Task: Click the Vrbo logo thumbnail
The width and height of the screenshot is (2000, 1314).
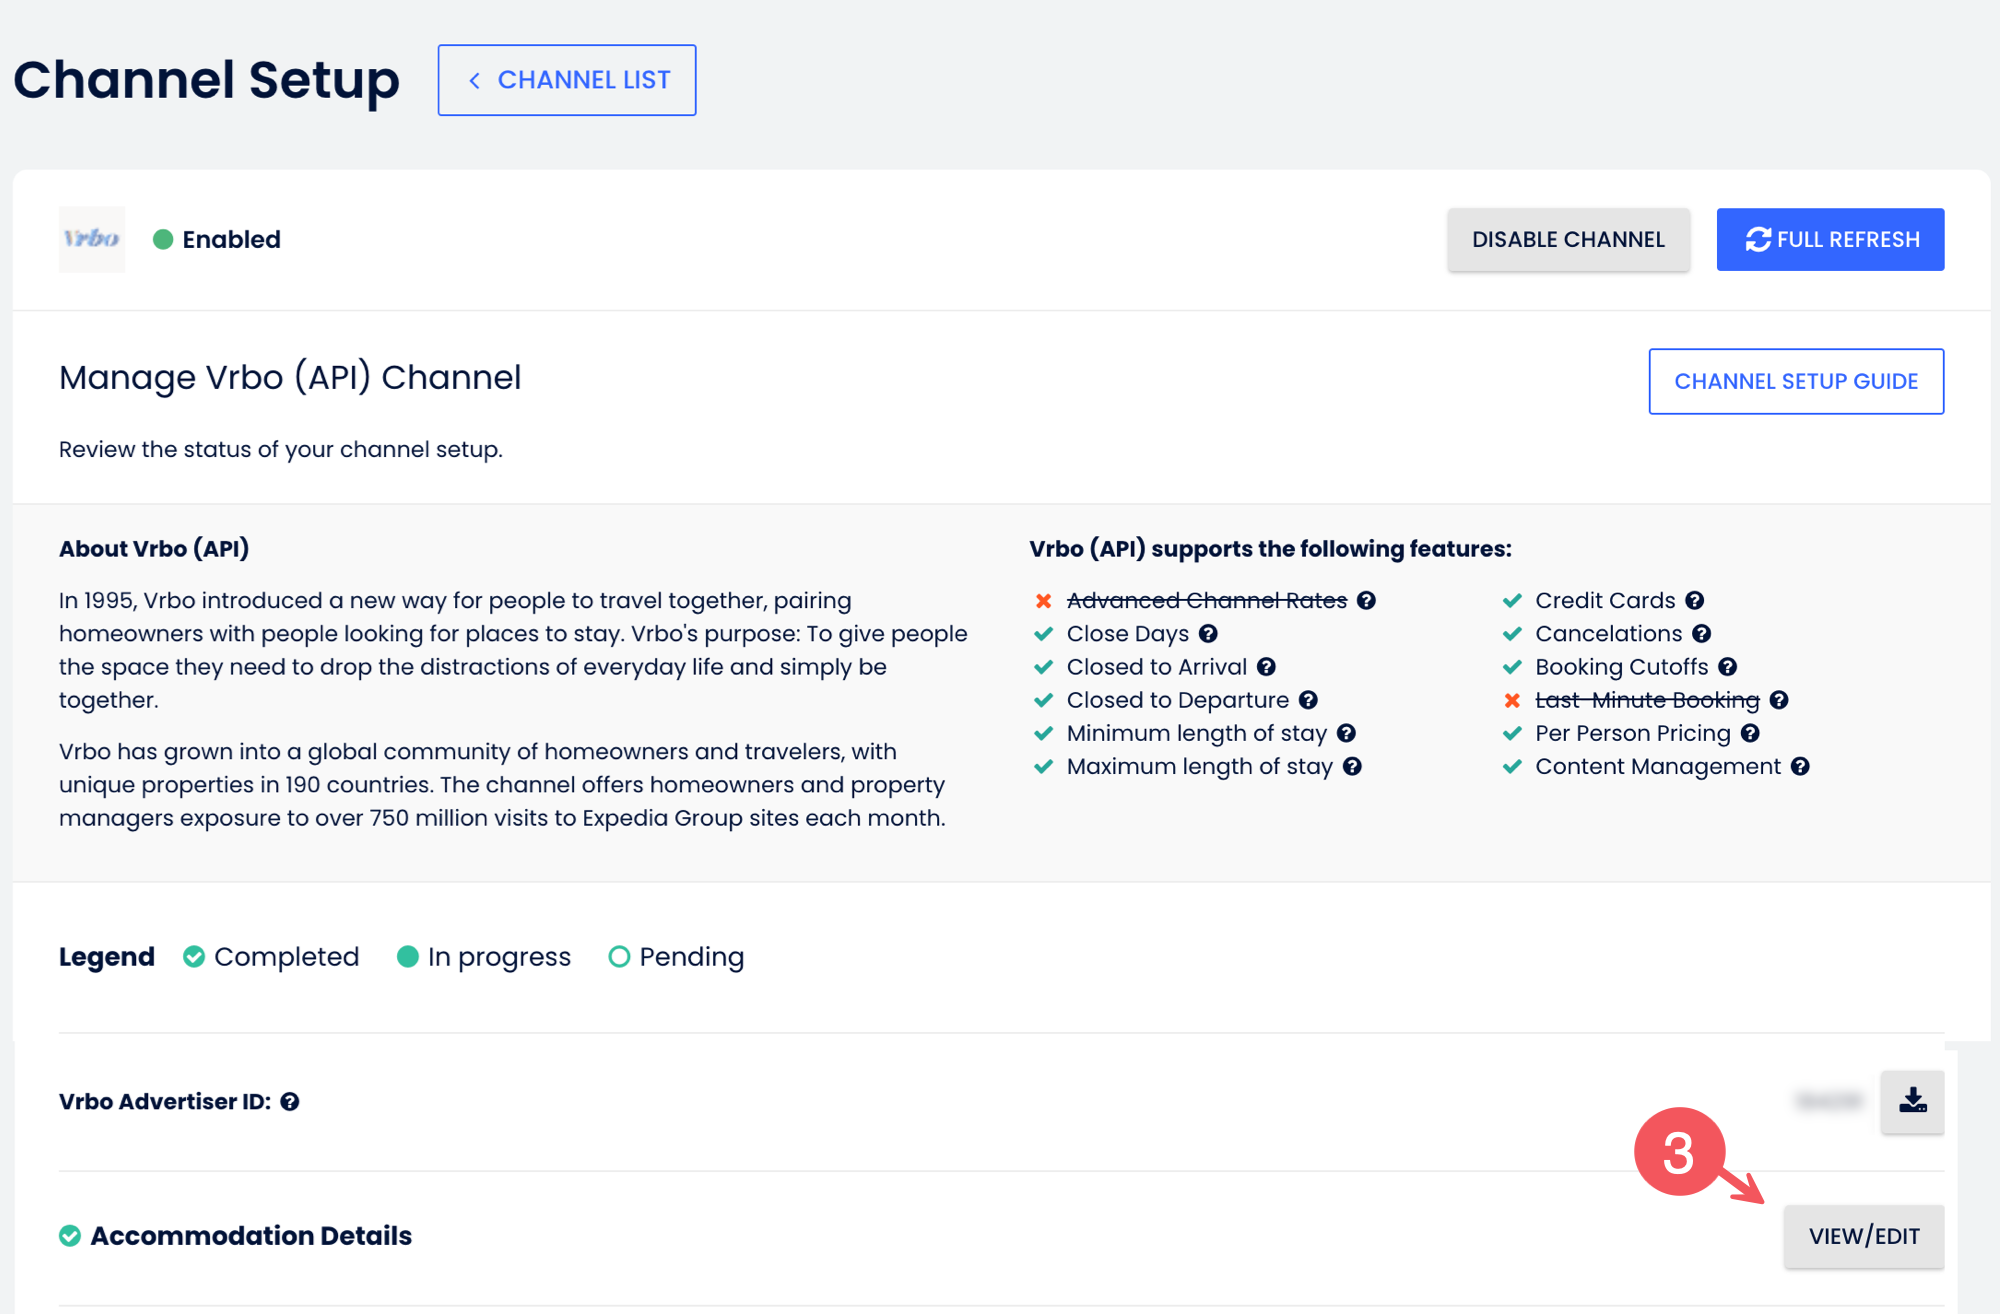Action: coord(92,239)
